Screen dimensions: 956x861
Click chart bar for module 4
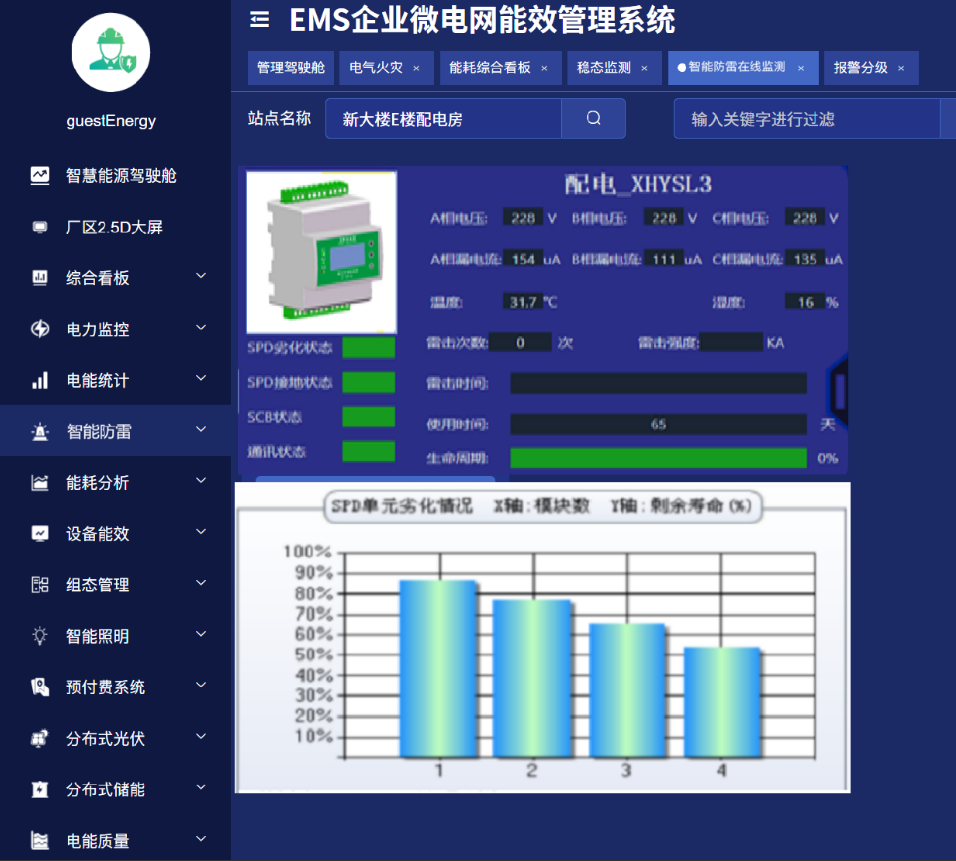click(x=722, y=702)
